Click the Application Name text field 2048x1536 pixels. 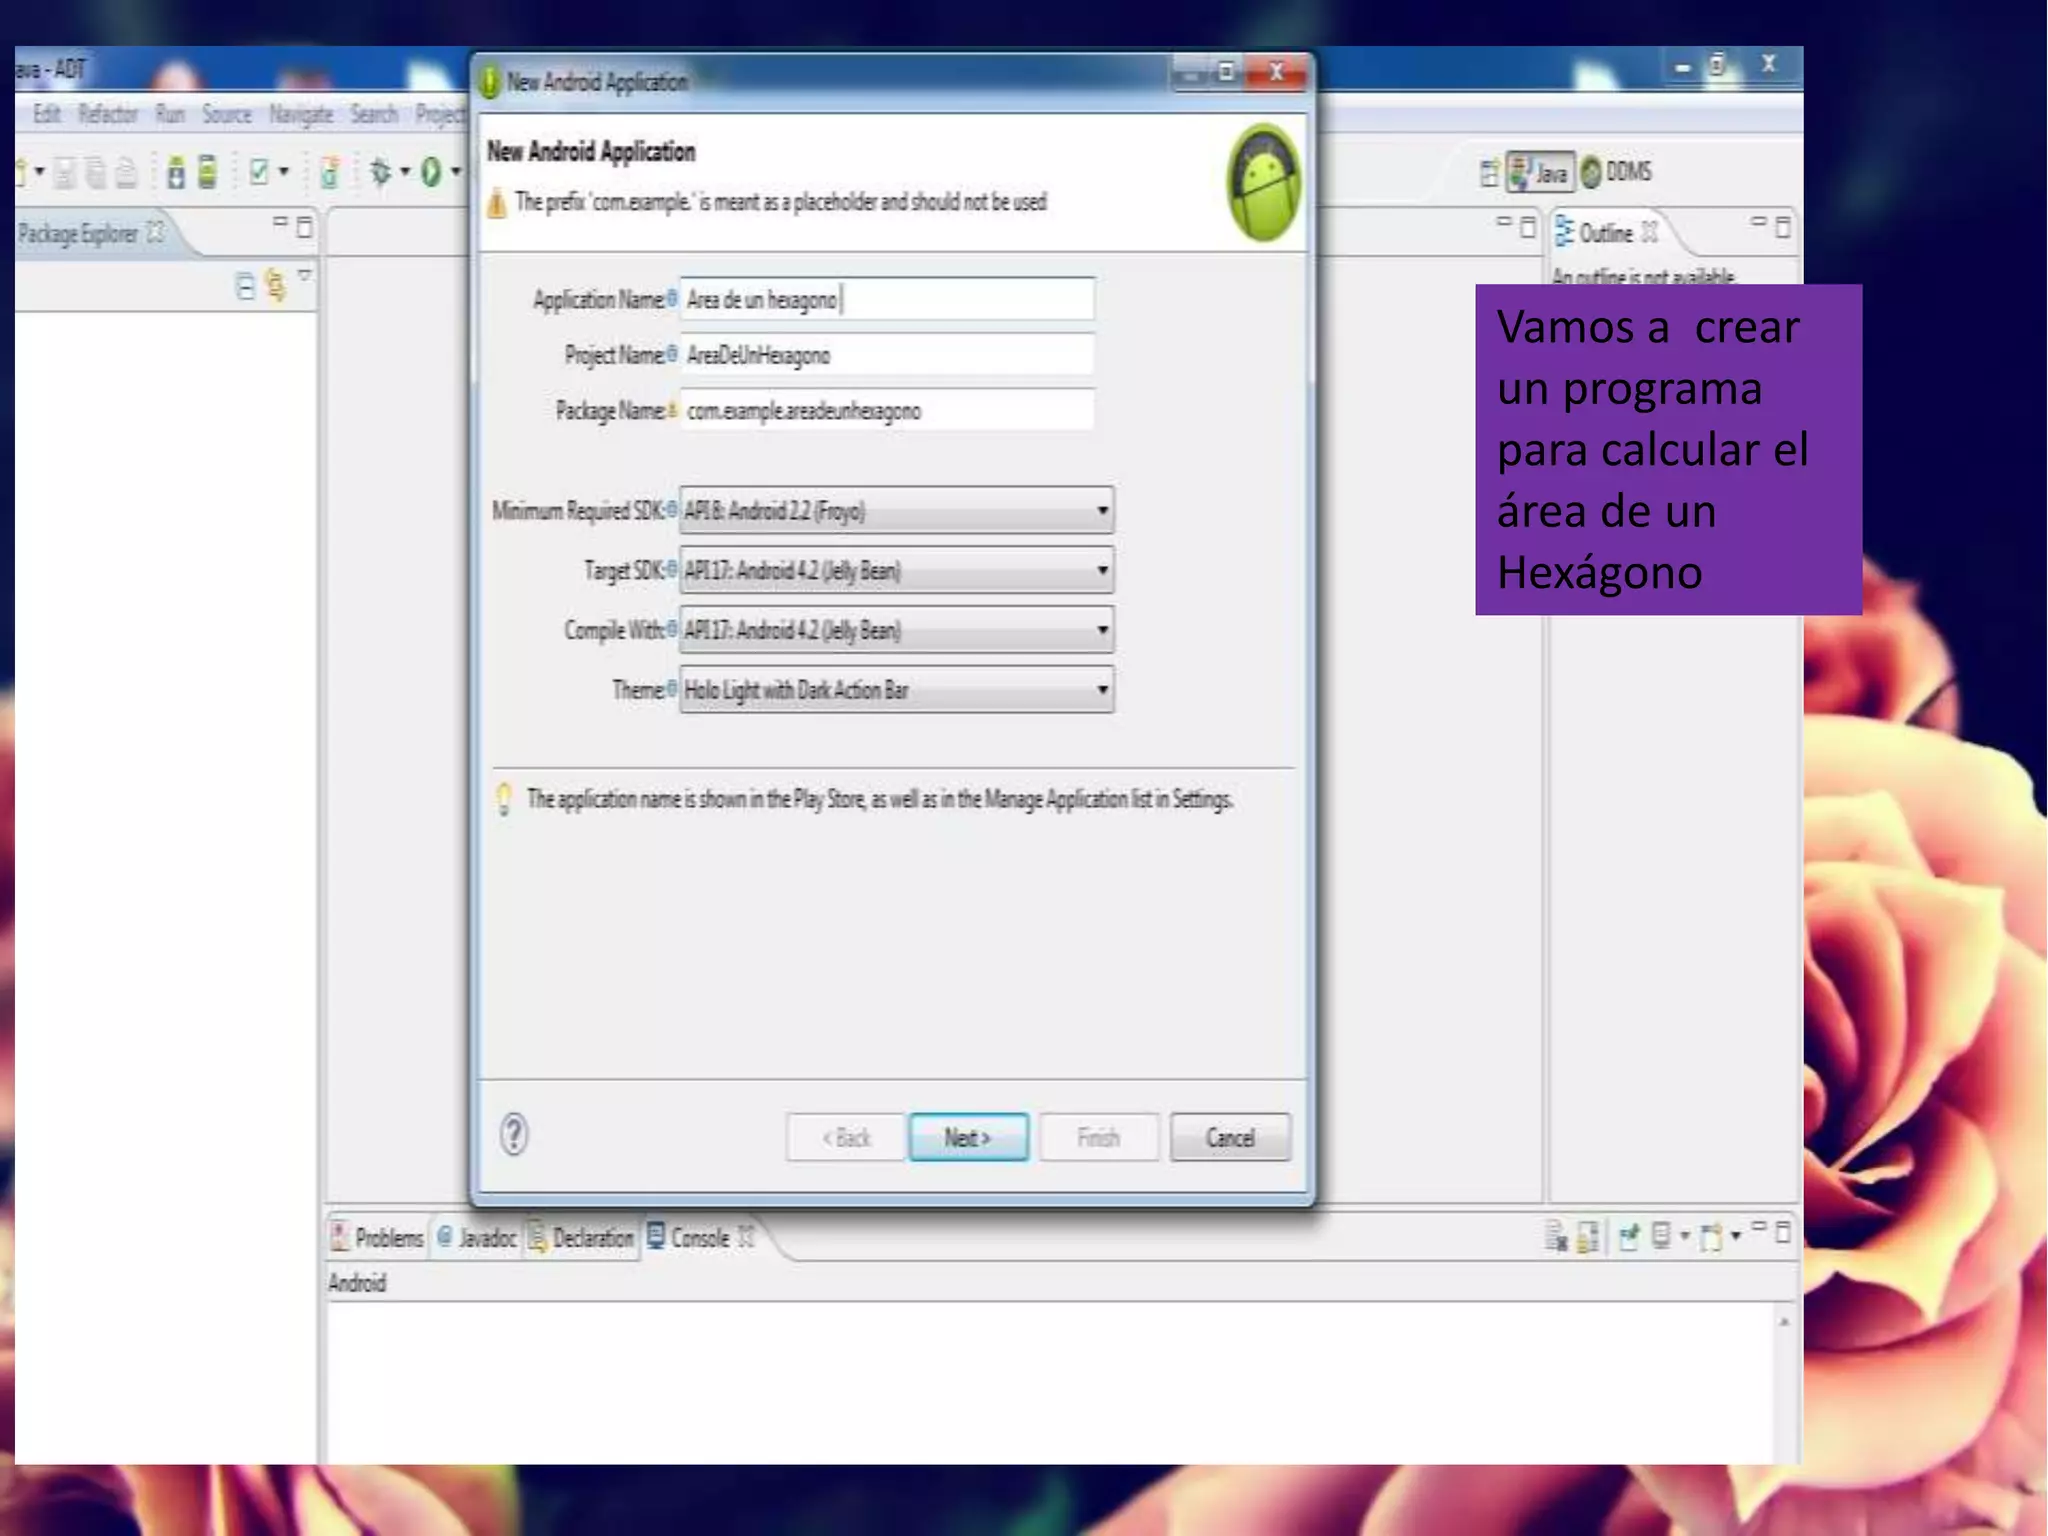coord(886,300)
